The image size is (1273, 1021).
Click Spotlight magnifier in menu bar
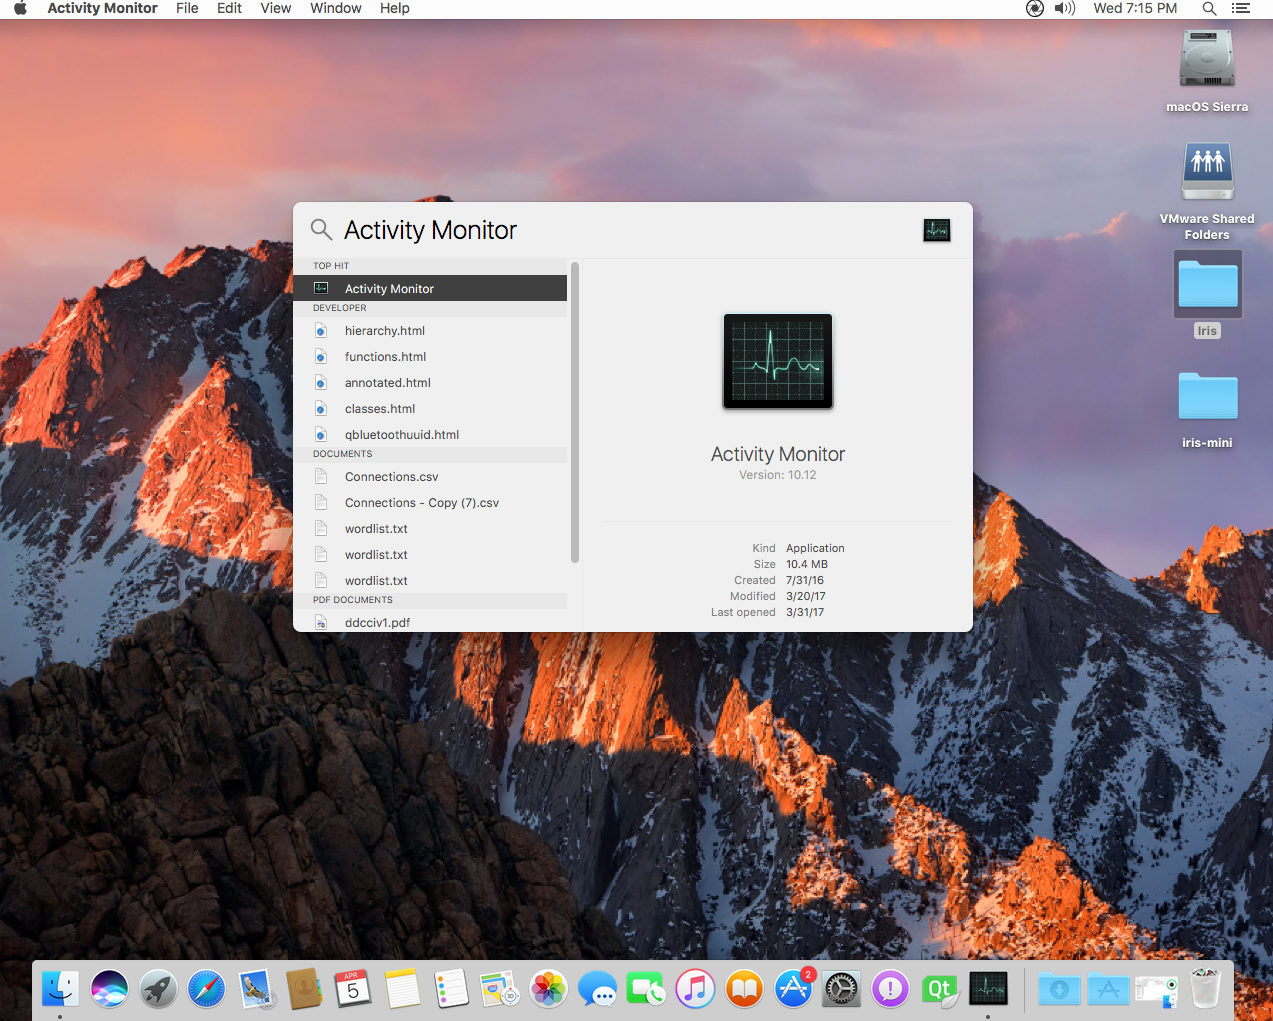pyautogui.click(x=1209, y=8)
